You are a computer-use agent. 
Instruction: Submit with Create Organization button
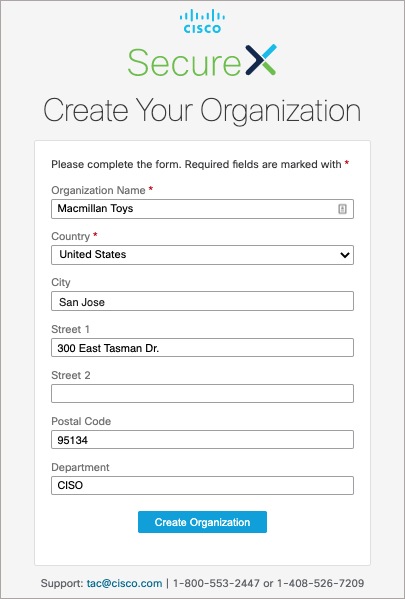point(202,522)
